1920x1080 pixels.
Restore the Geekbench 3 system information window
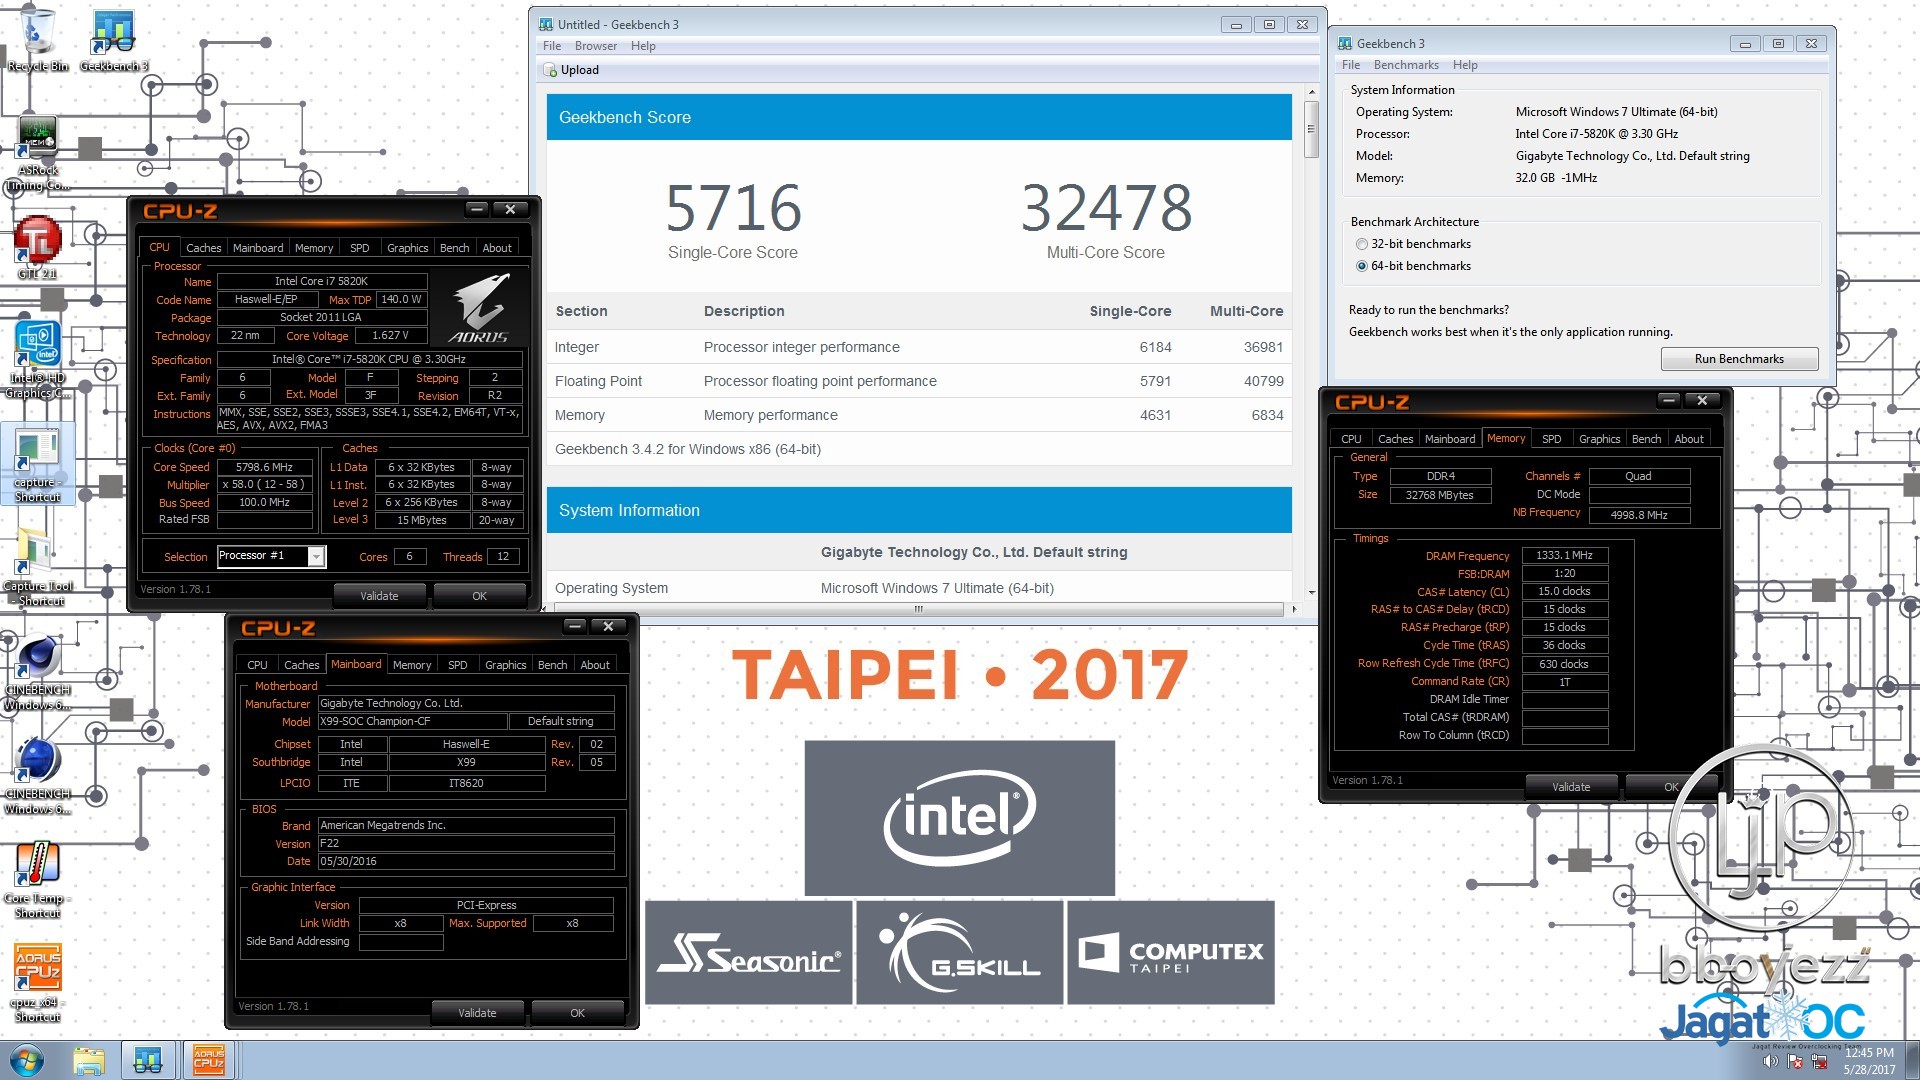(1778, 44)
